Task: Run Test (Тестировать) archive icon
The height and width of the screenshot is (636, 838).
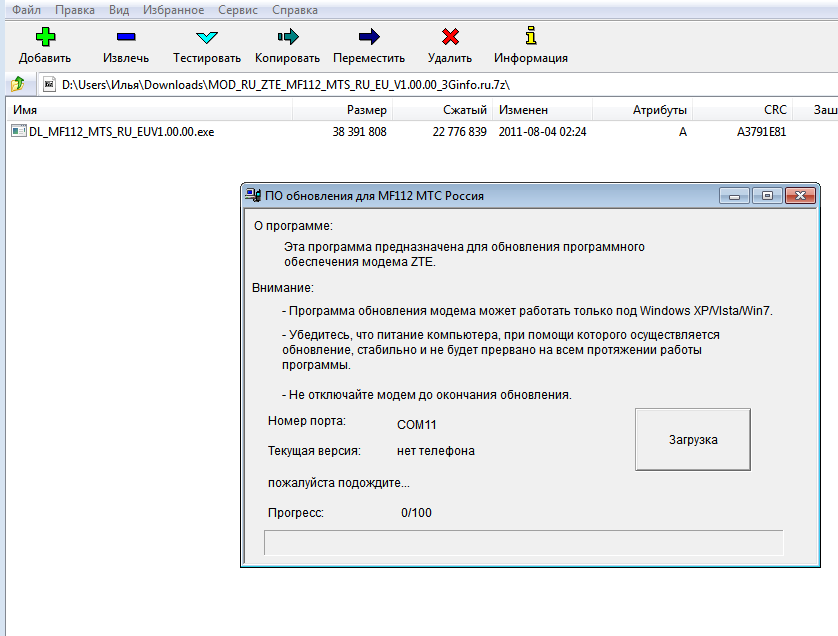Action: pos(207,37)
